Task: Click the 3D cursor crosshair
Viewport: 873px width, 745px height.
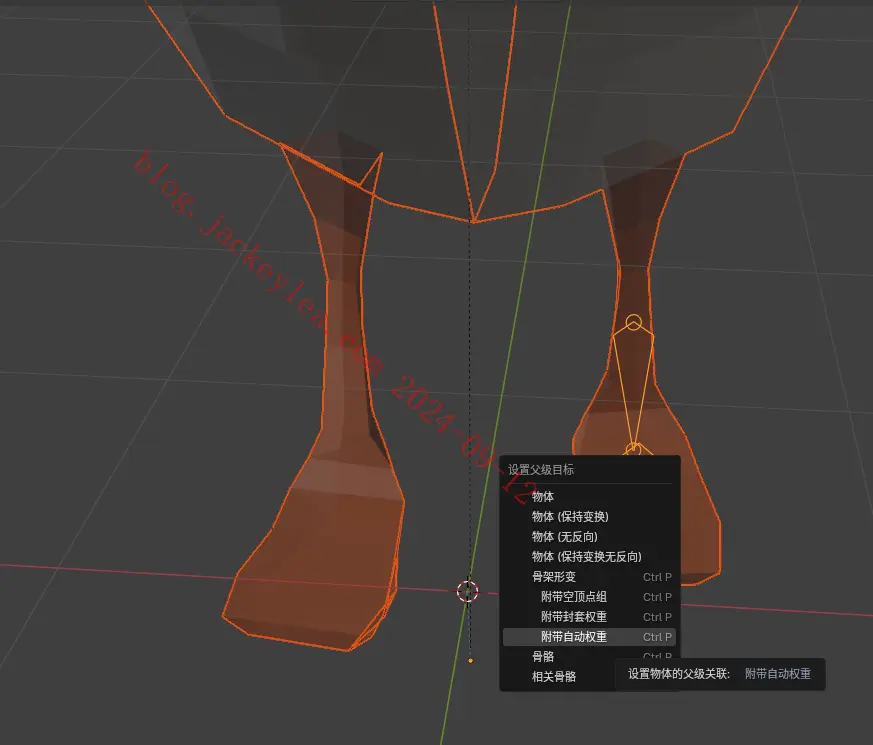Action: click(x=468, y=591)
